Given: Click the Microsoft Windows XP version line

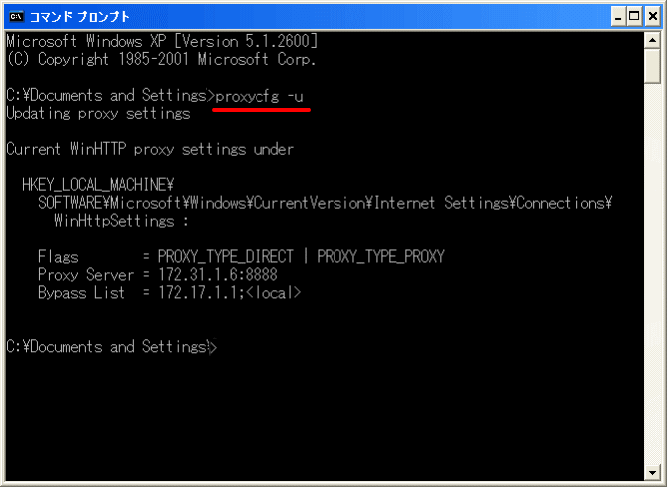Looking at the screenshot, I should [x=162, y=41].
